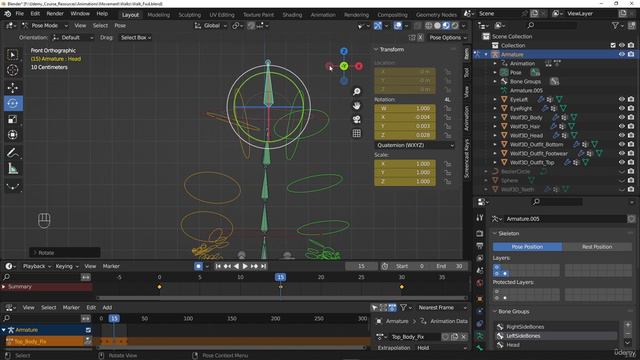Toggle auto keying record button

pyautogui.click(x=198, y=266)
